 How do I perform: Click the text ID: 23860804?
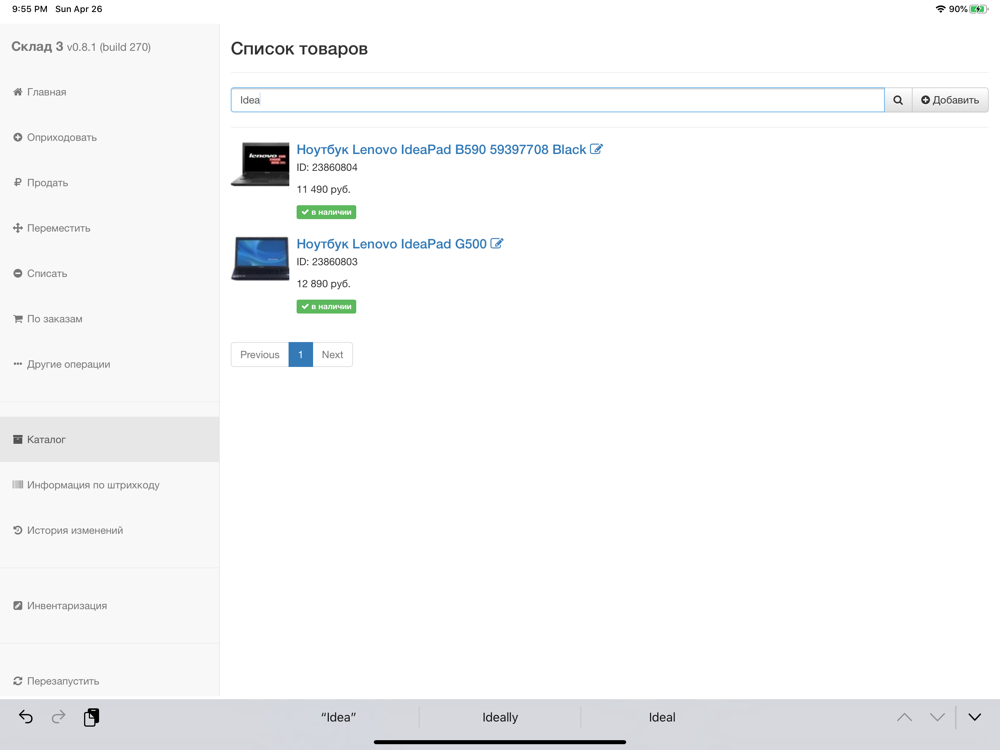point(327,167)
